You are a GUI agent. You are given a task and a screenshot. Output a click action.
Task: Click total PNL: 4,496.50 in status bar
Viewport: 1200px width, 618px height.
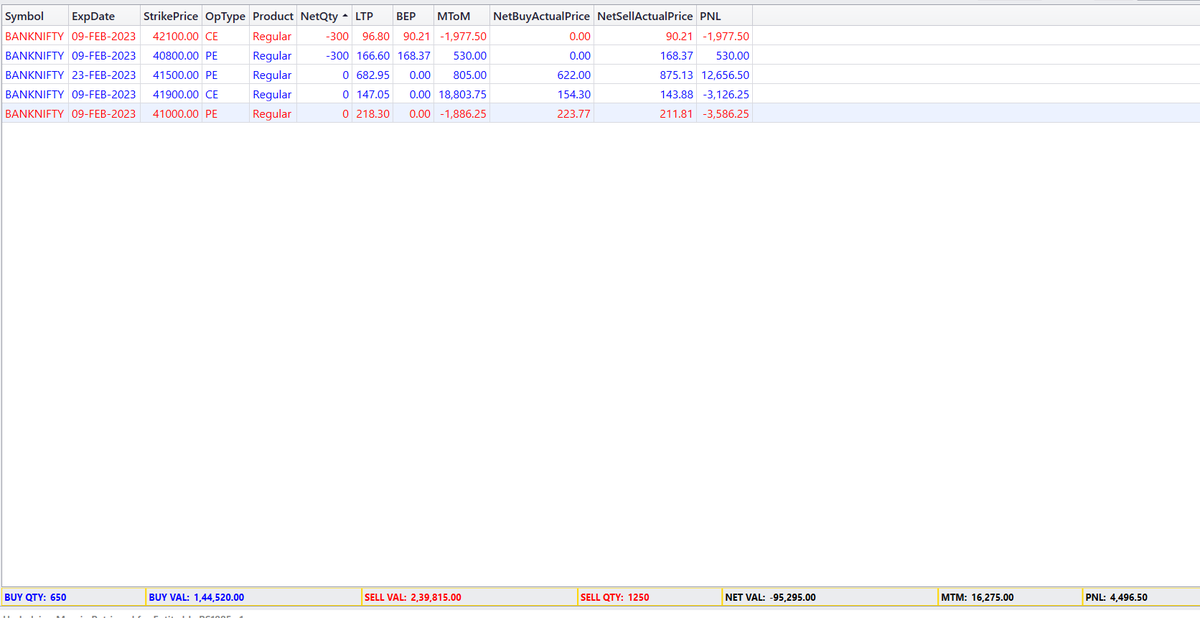(1116, 598)
